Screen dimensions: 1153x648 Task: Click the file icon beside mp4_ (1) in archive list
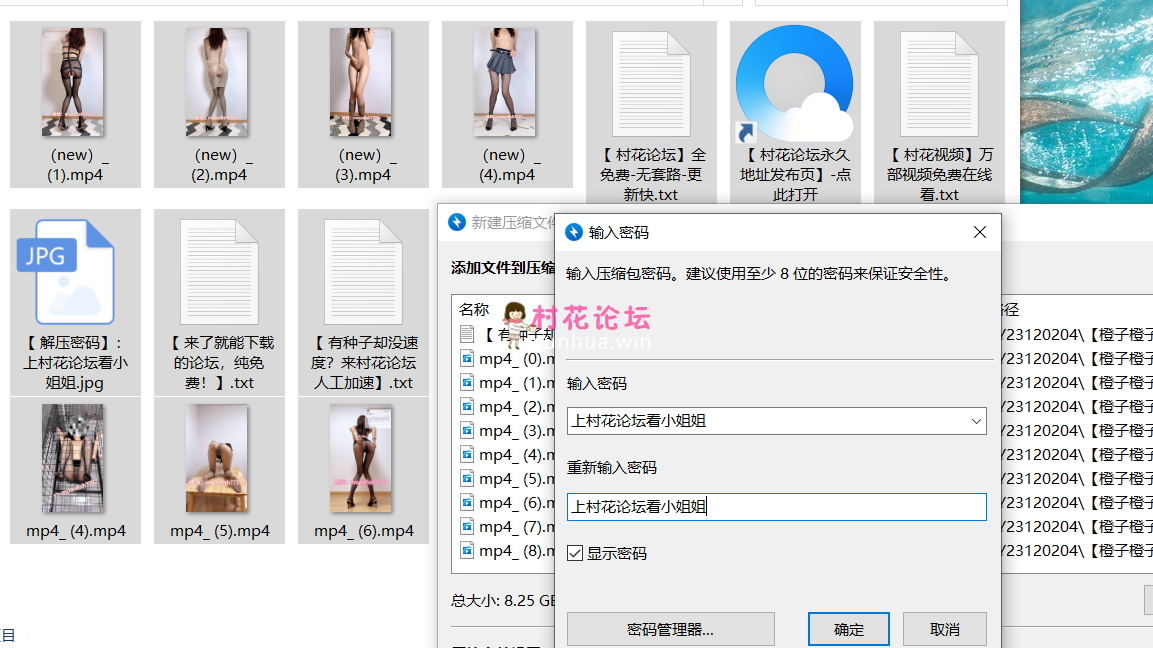click(x=467, y=382)
